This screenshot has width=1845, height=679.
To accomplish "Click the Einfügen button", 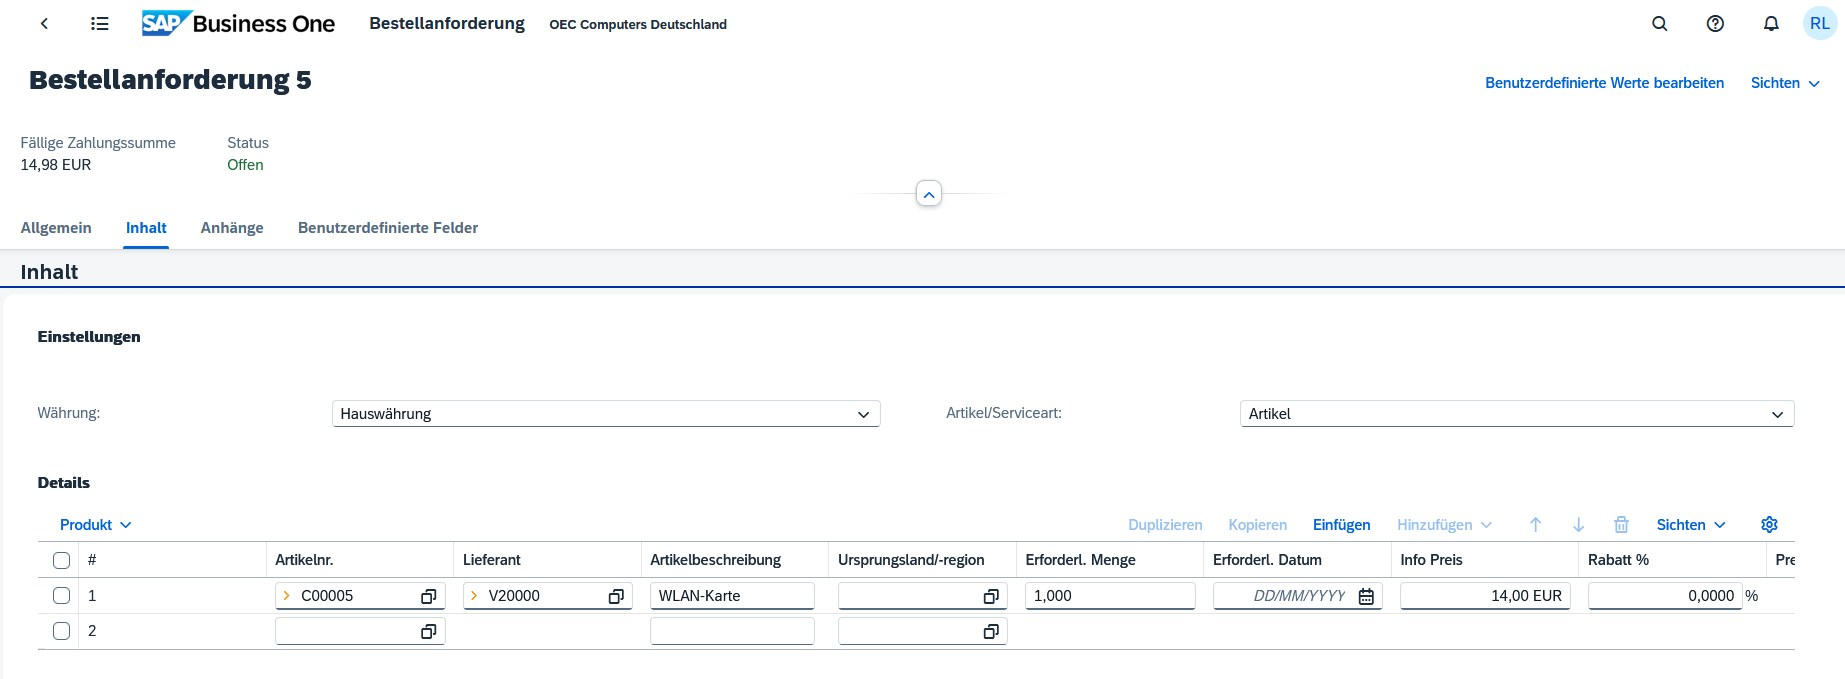I will [1341, 525].
